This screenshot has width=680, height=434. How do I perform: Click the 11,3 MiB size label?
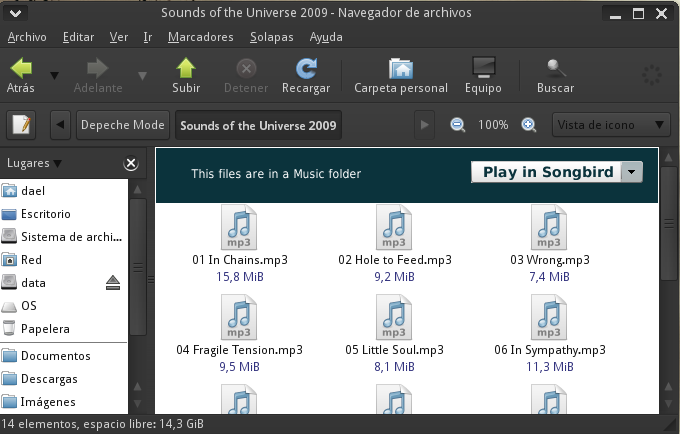point(550,367)
